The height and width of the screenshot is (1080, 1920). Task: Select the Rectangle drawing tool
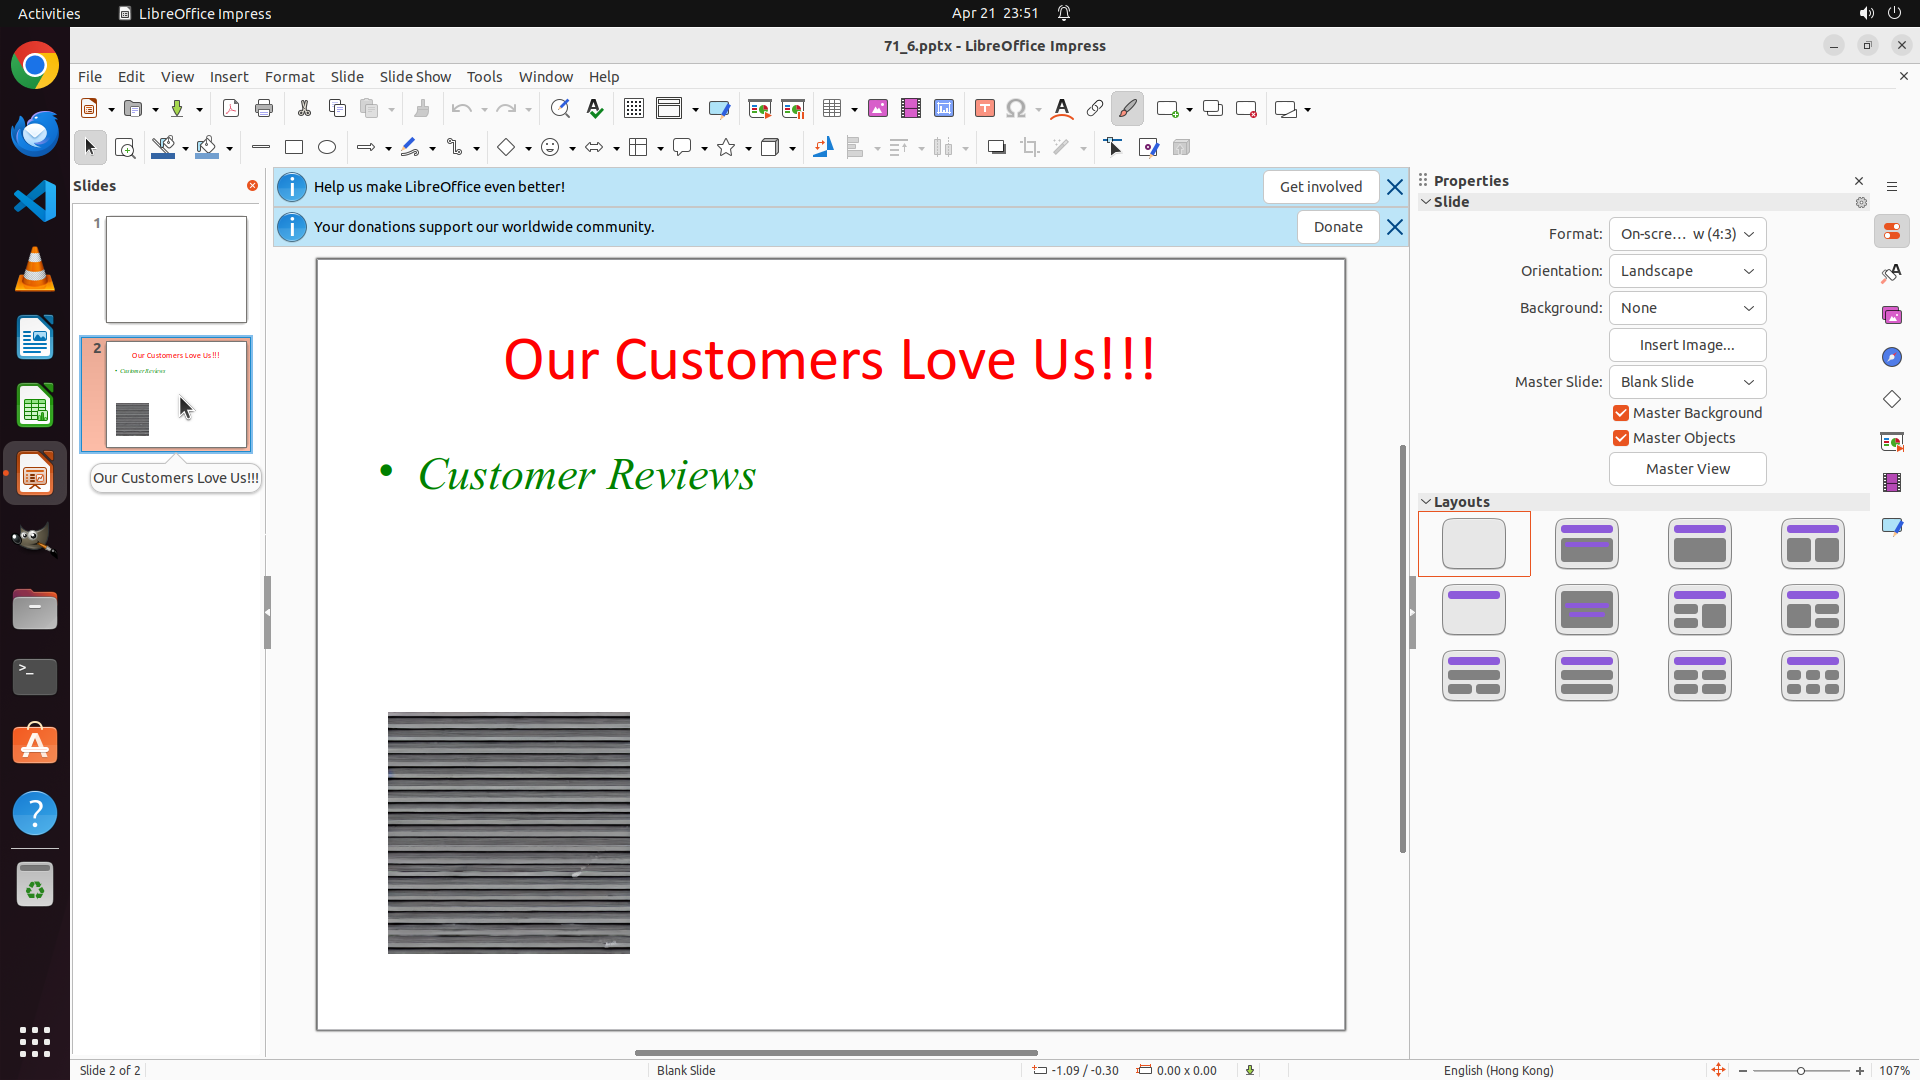click(294, 148)
